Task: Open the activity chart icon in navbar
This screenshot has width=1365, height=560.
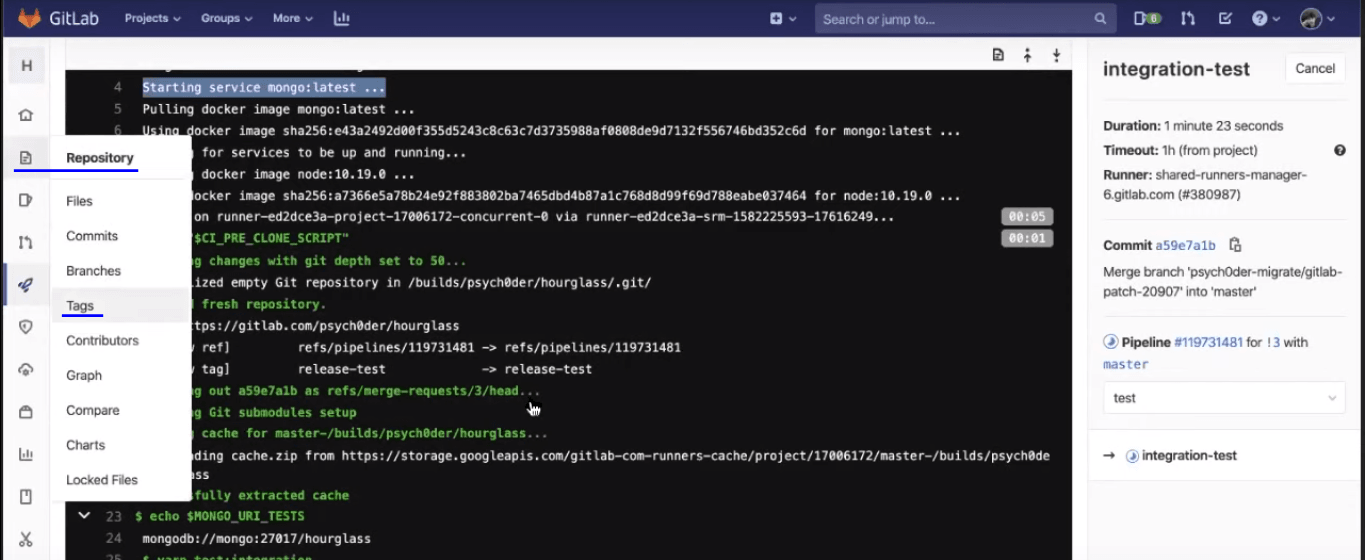Action: pyautogui.click(x=341, y=18)
